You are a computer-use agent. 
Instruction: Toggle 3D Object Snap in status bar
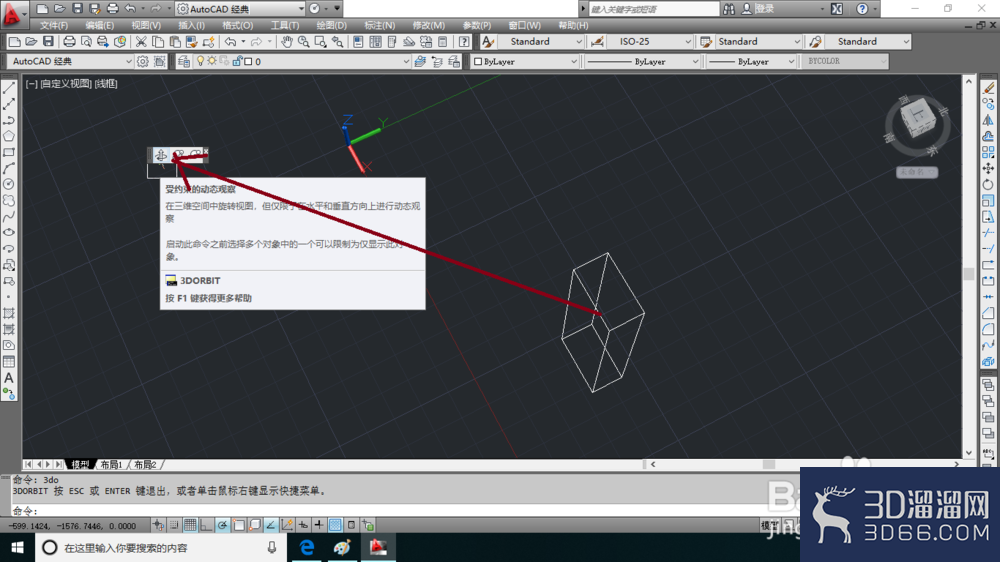point(254,526)
